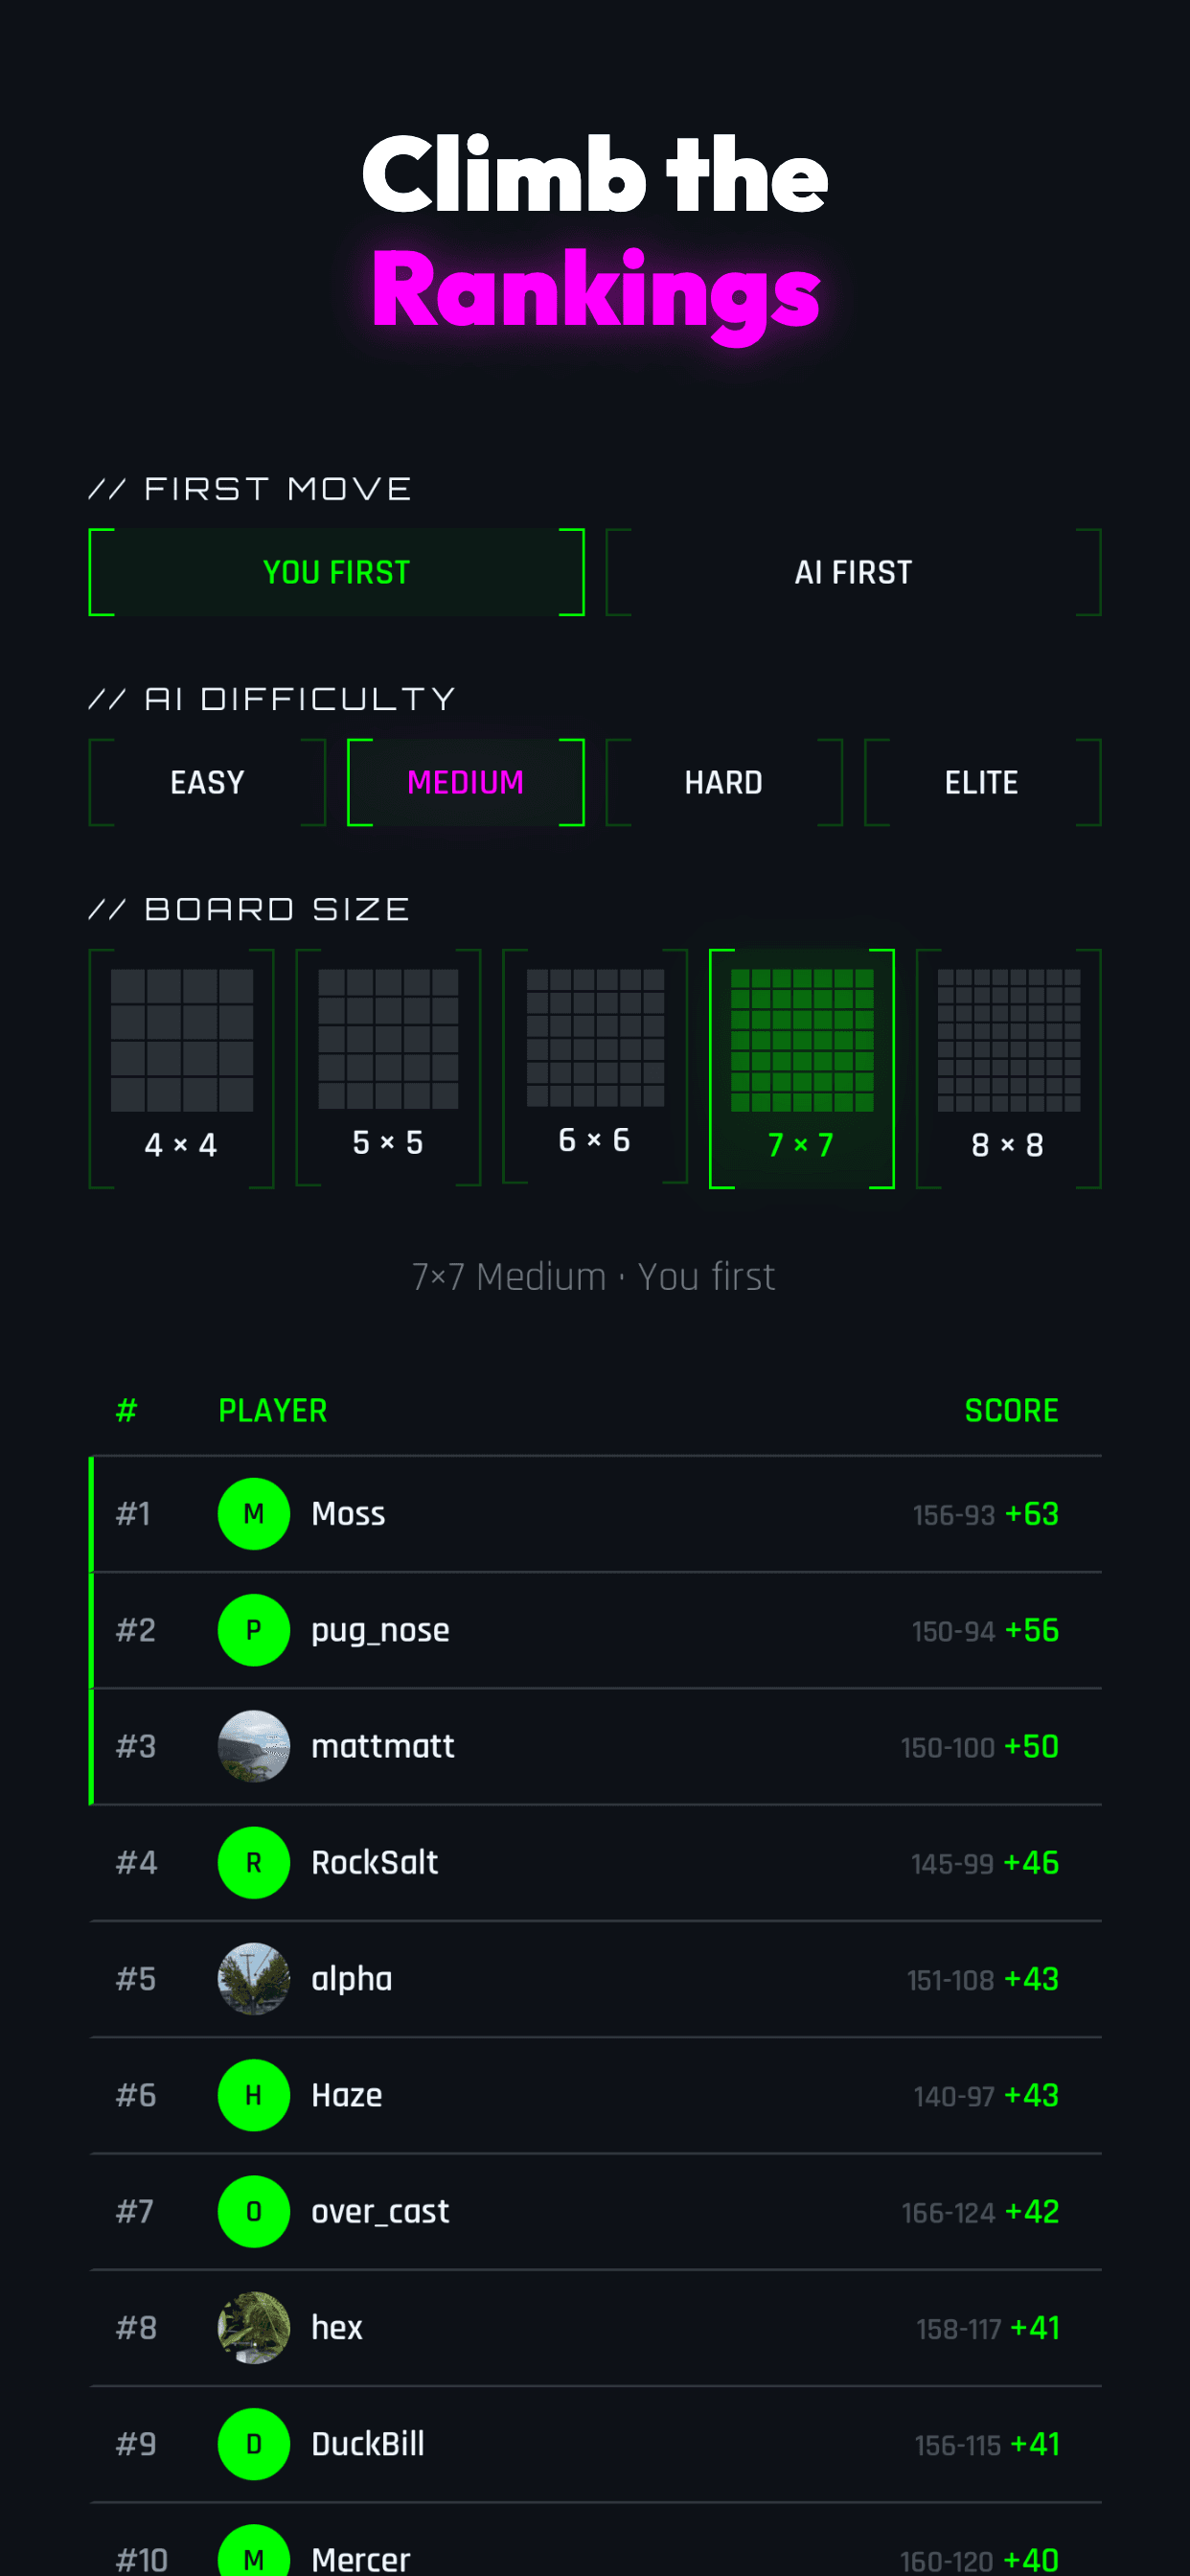This screenshot has width=1190, height=2576.
Task: Click Haze's green H avatar
Action: [254, 2094]
